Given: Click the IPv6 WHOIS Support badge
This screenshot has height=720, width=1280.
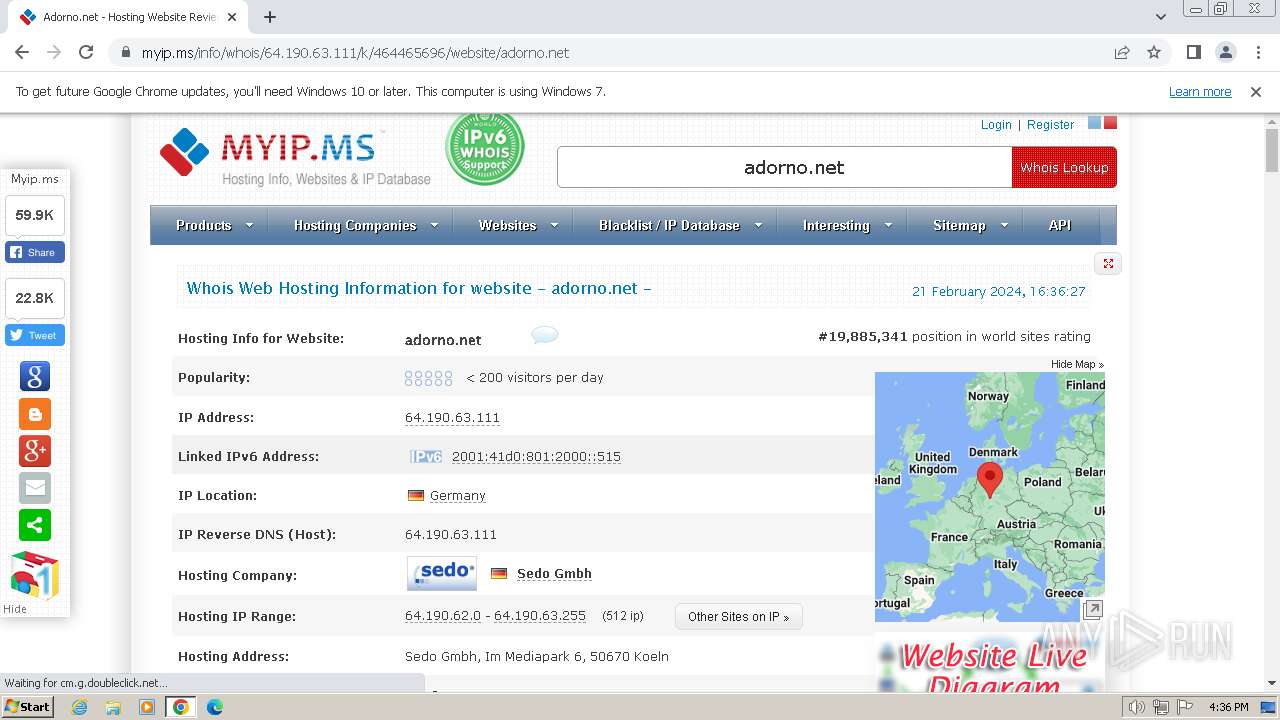Looking at the screenshot, I should 485,148.
